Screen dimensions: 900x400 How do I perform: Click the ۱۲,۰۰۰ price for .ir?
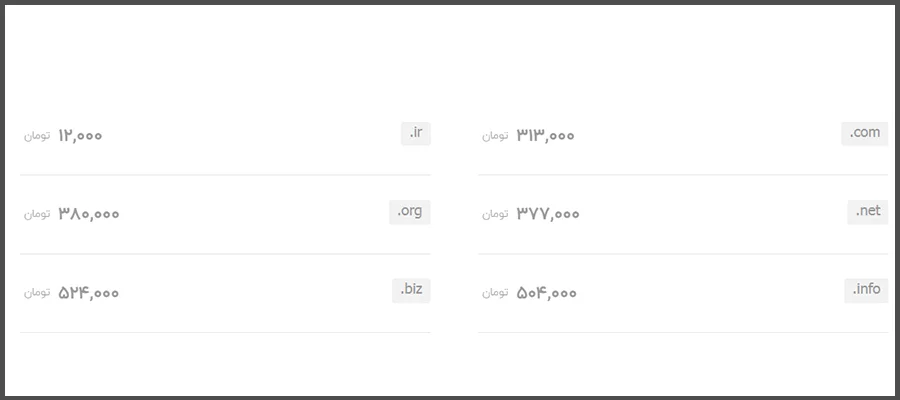[x=80, y=136]
